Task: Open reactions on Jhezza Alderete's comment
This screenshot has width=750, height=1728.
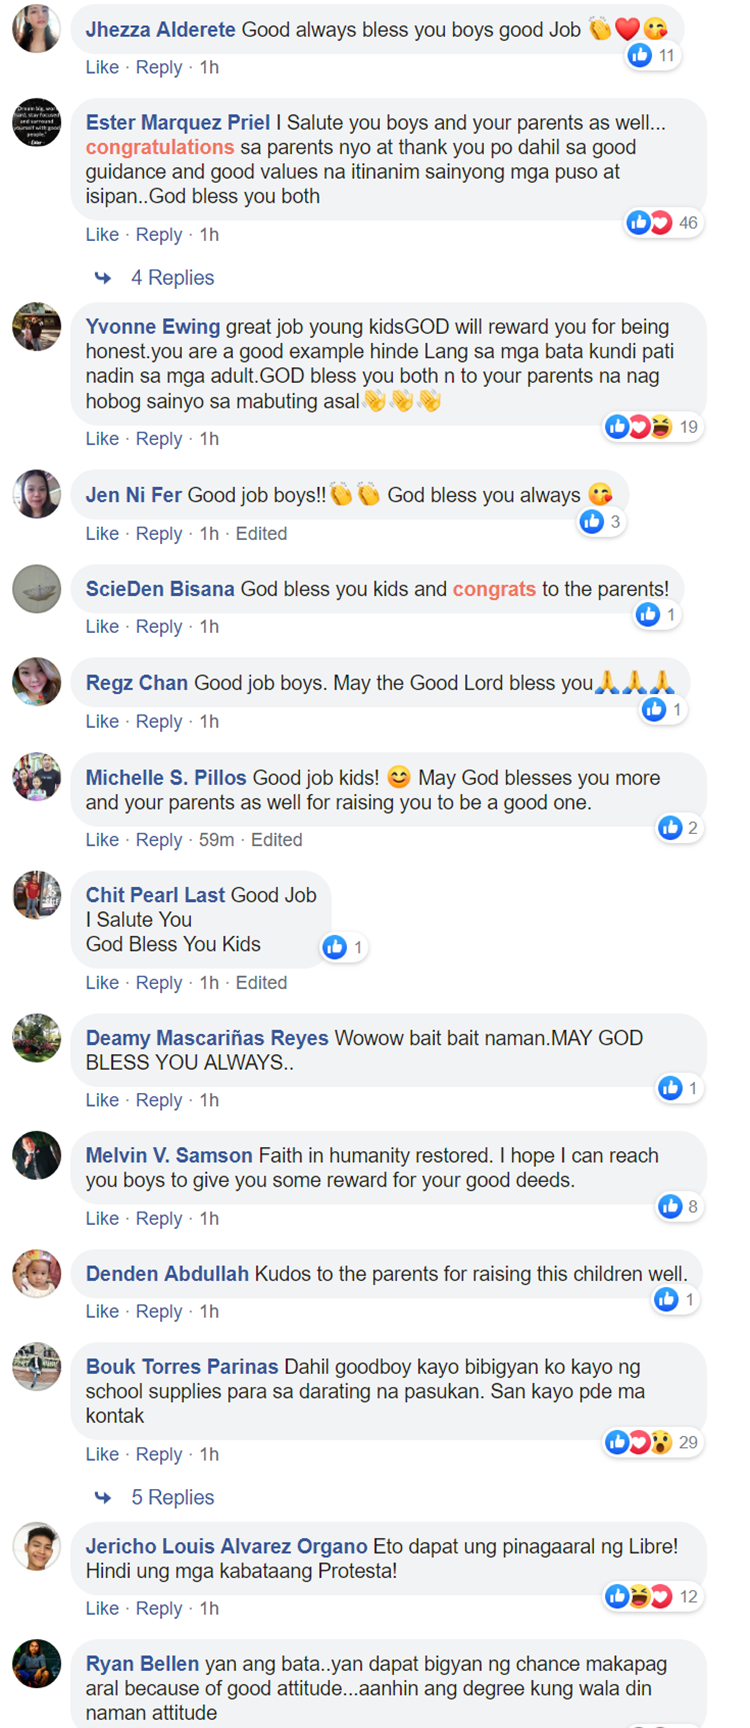Action: click(x=653, y=56)
